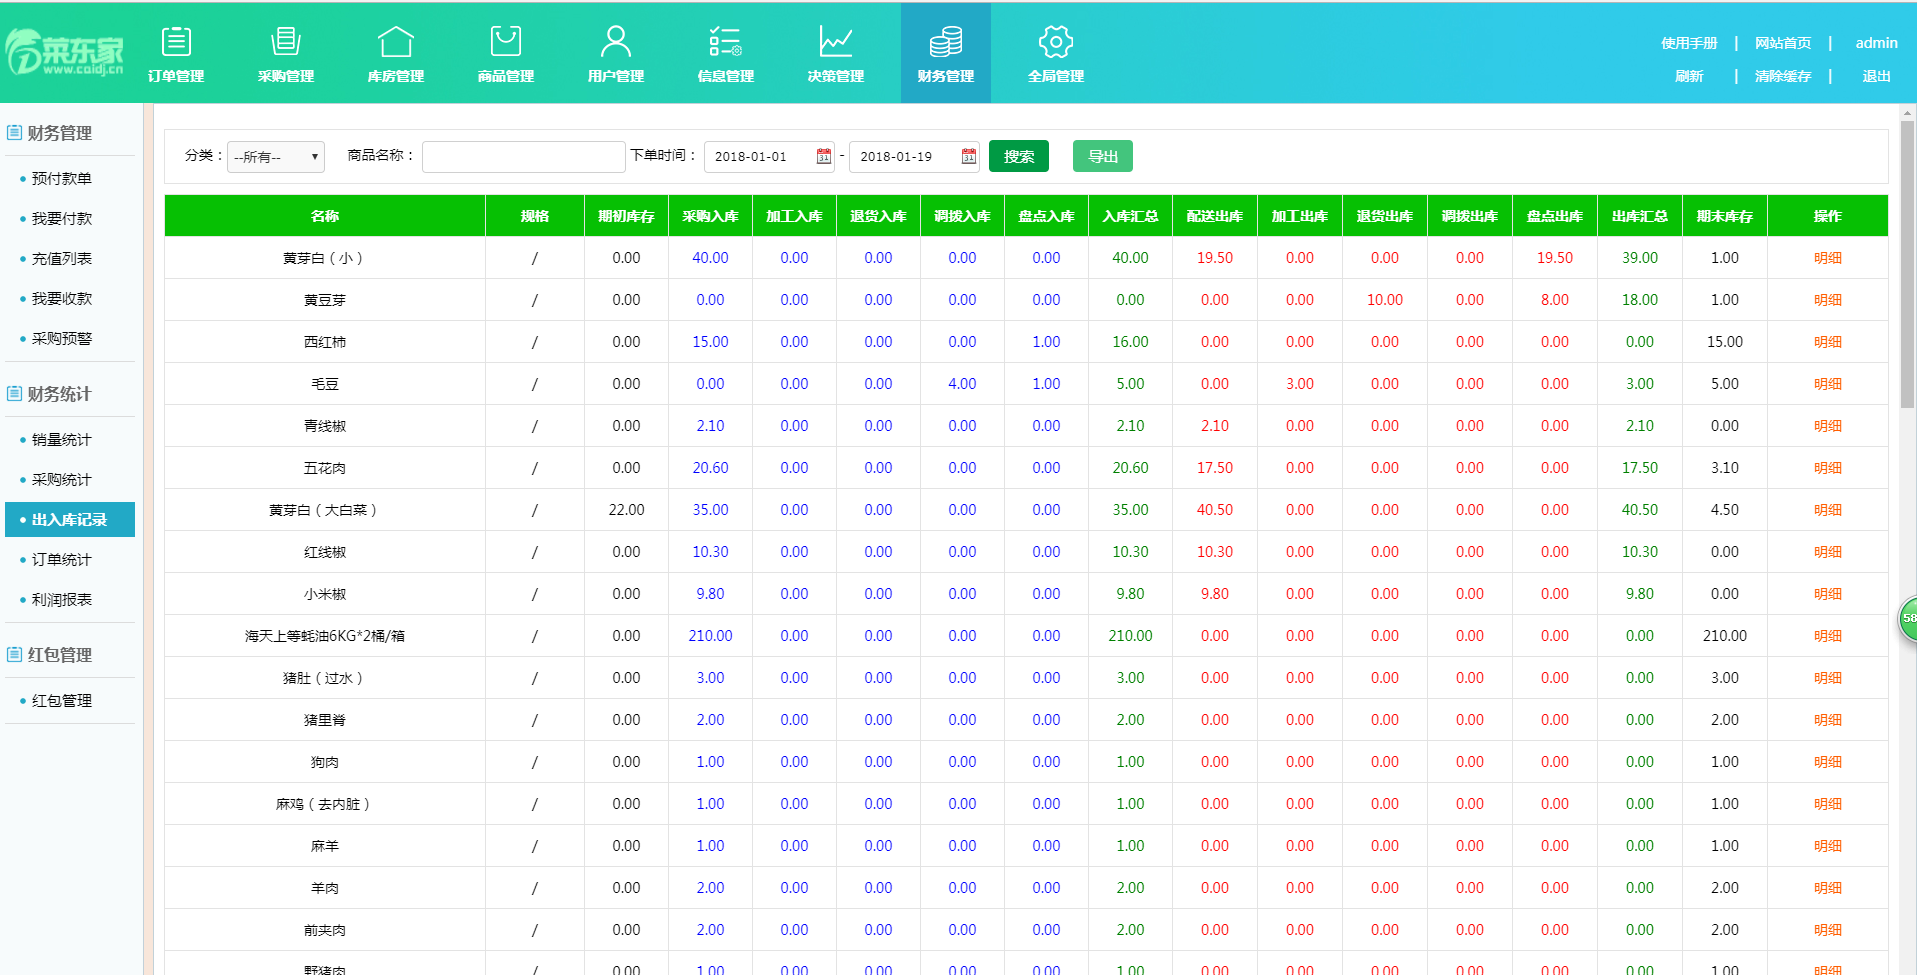Open the 库房管理 warehouse house icon
This screenshot has height=975, width=1917.
coord(396,42)
